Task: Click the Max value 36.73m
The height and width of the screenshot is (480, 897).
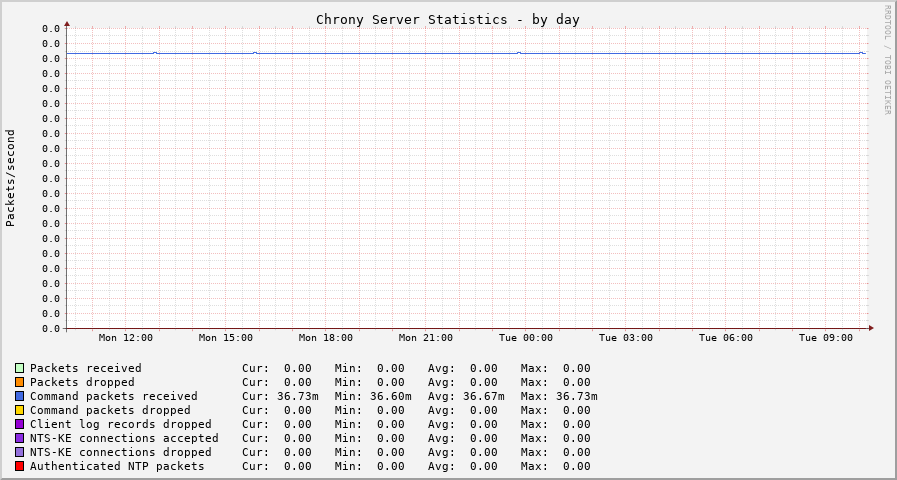Action: point(577,396)
